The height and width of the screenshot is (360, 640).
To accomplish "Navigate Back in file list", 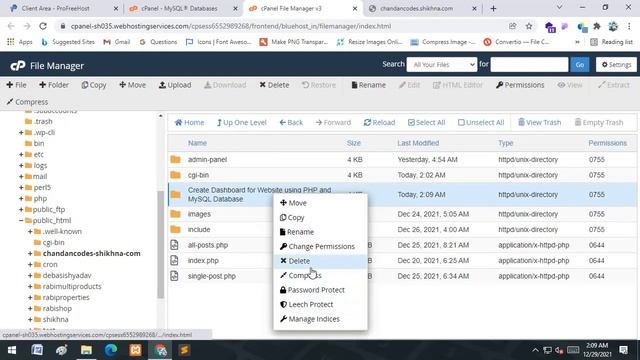I will click(x=291, y=122).
